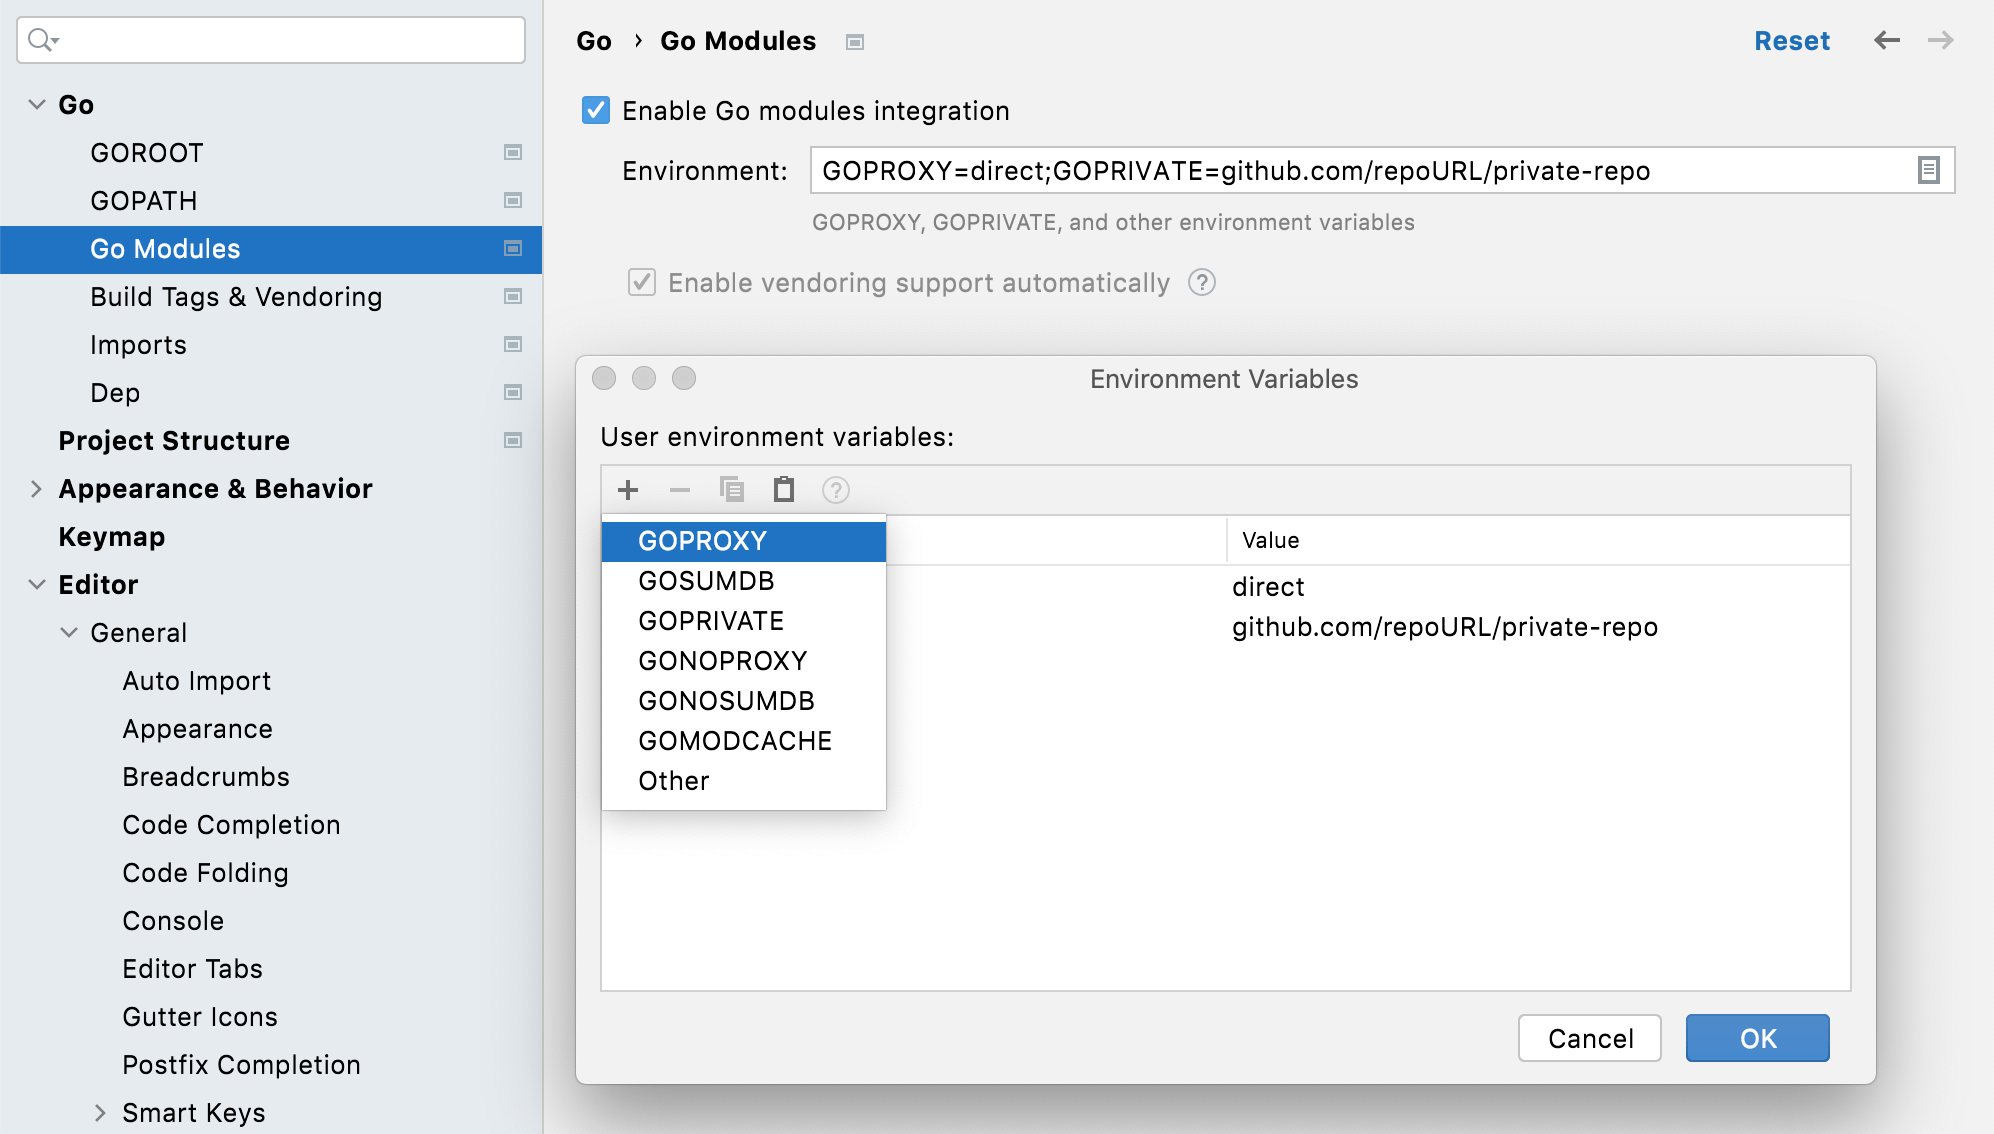Click project icon in Imports row
This screenshot has width=1994, height=1134.
513,345
